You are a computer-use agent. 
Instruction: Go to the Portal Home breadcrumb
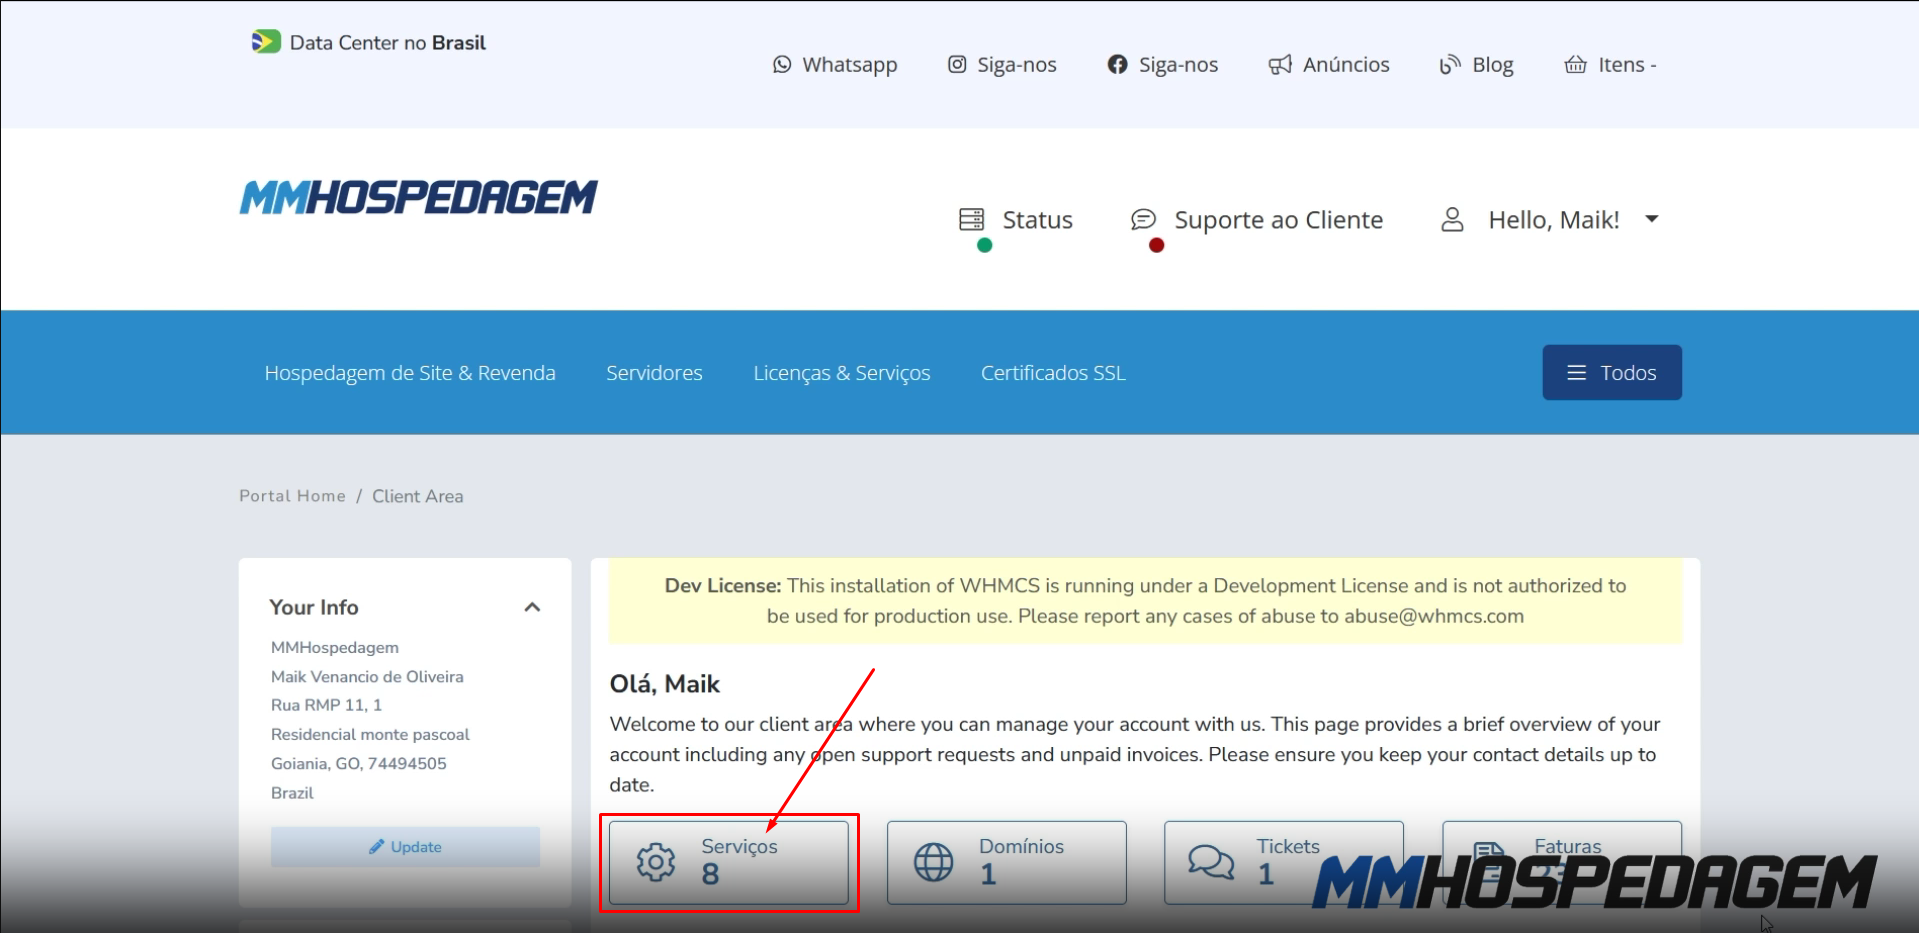pyautogui.click(x=292, y=496)
